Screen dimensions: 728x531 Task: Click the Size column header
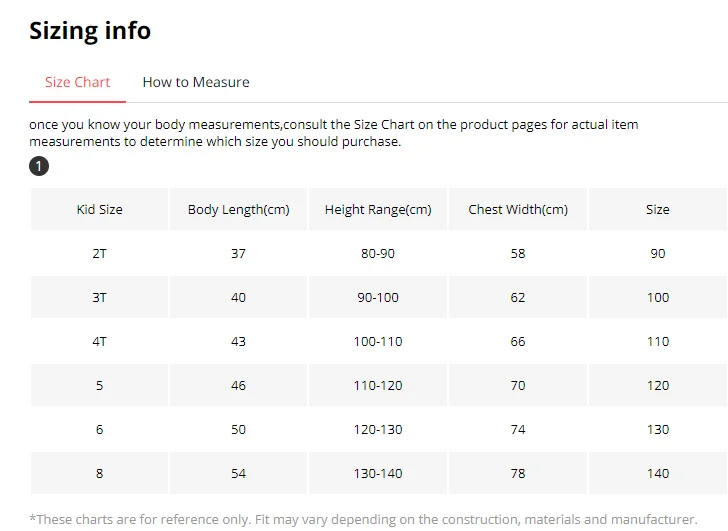point(658,209)
